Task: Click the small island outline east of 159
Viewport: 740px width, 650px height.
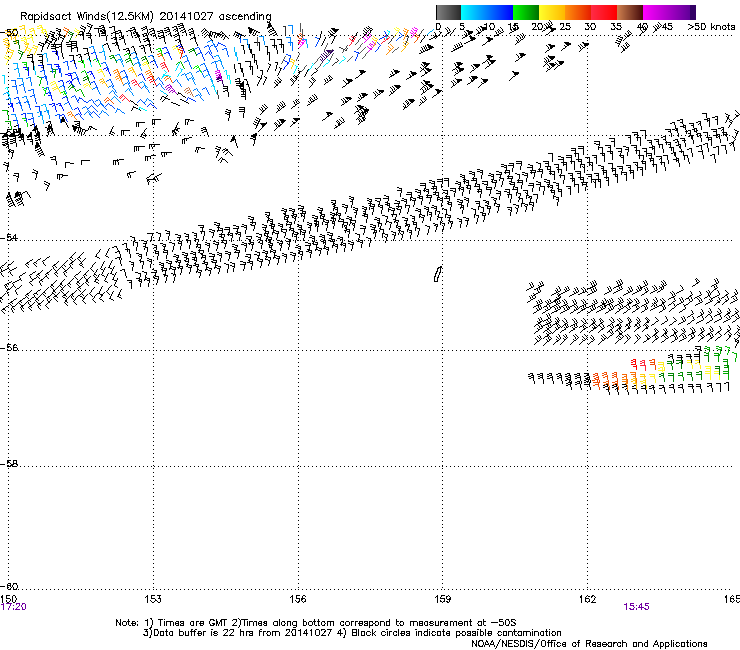Action: click(437, 274)
